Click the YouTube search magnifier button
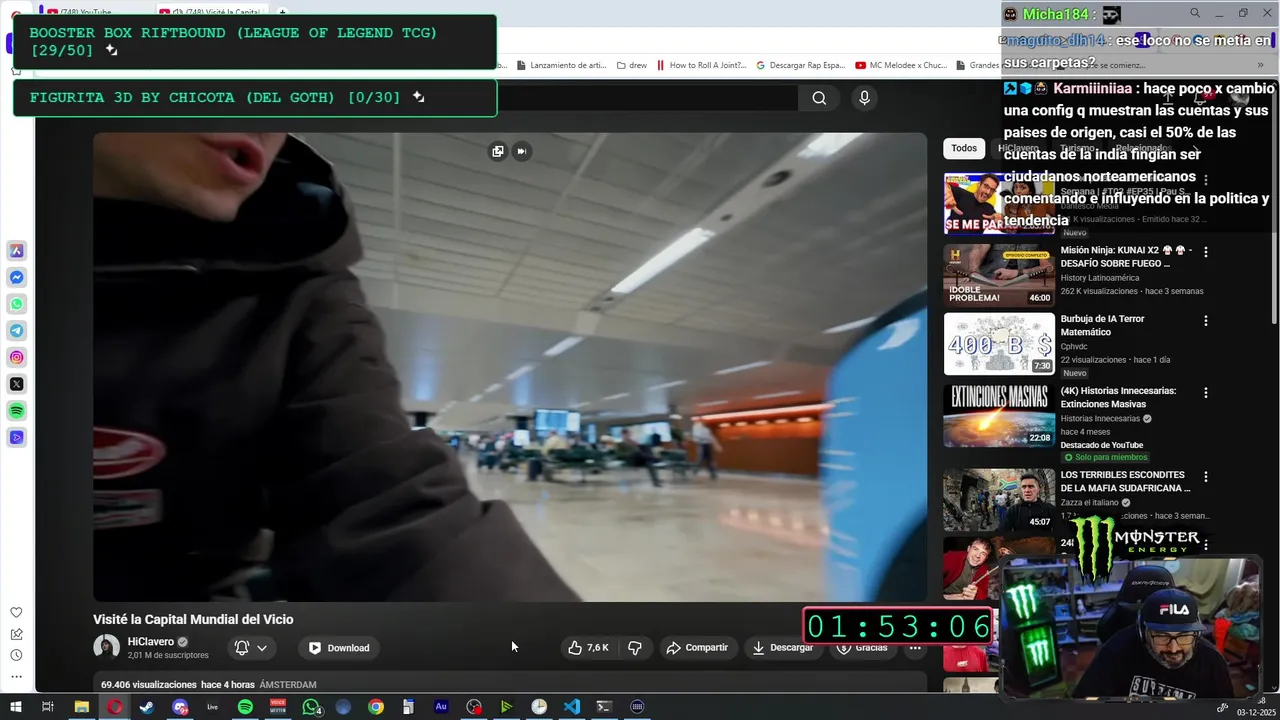 pos(819,97)
